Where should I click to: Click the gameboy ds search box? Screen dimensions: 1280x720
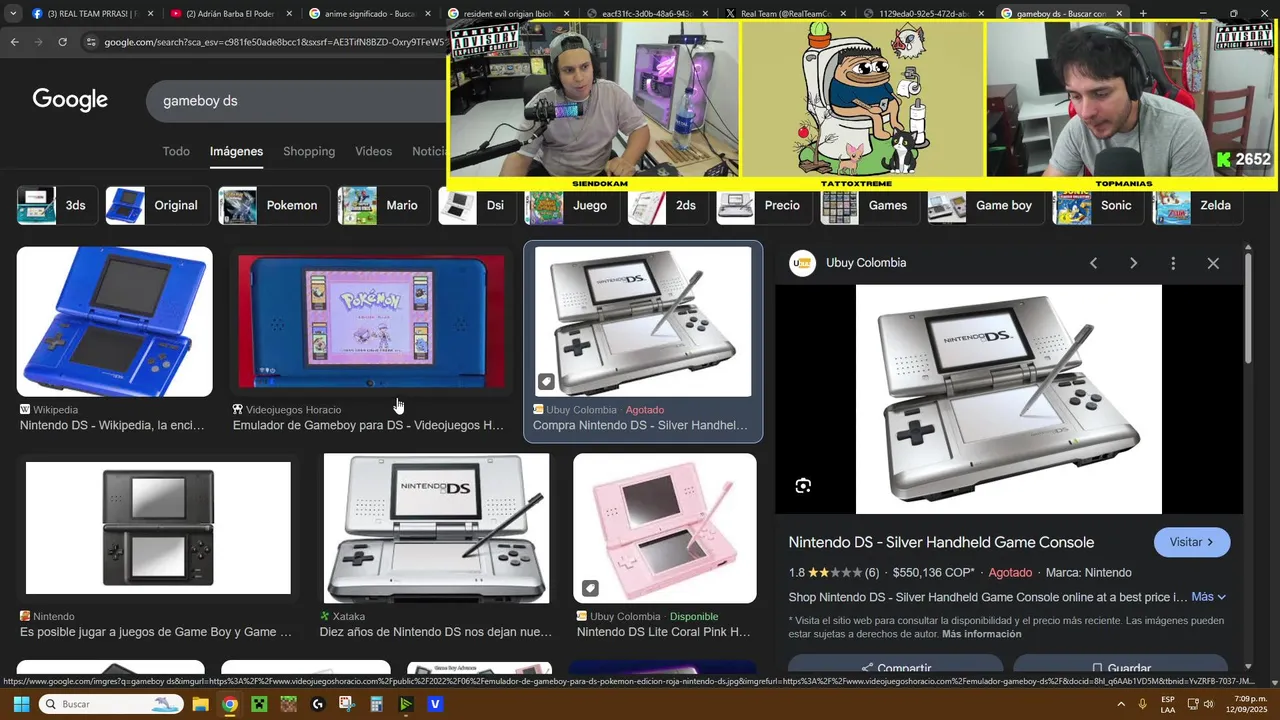coord(295,101)
